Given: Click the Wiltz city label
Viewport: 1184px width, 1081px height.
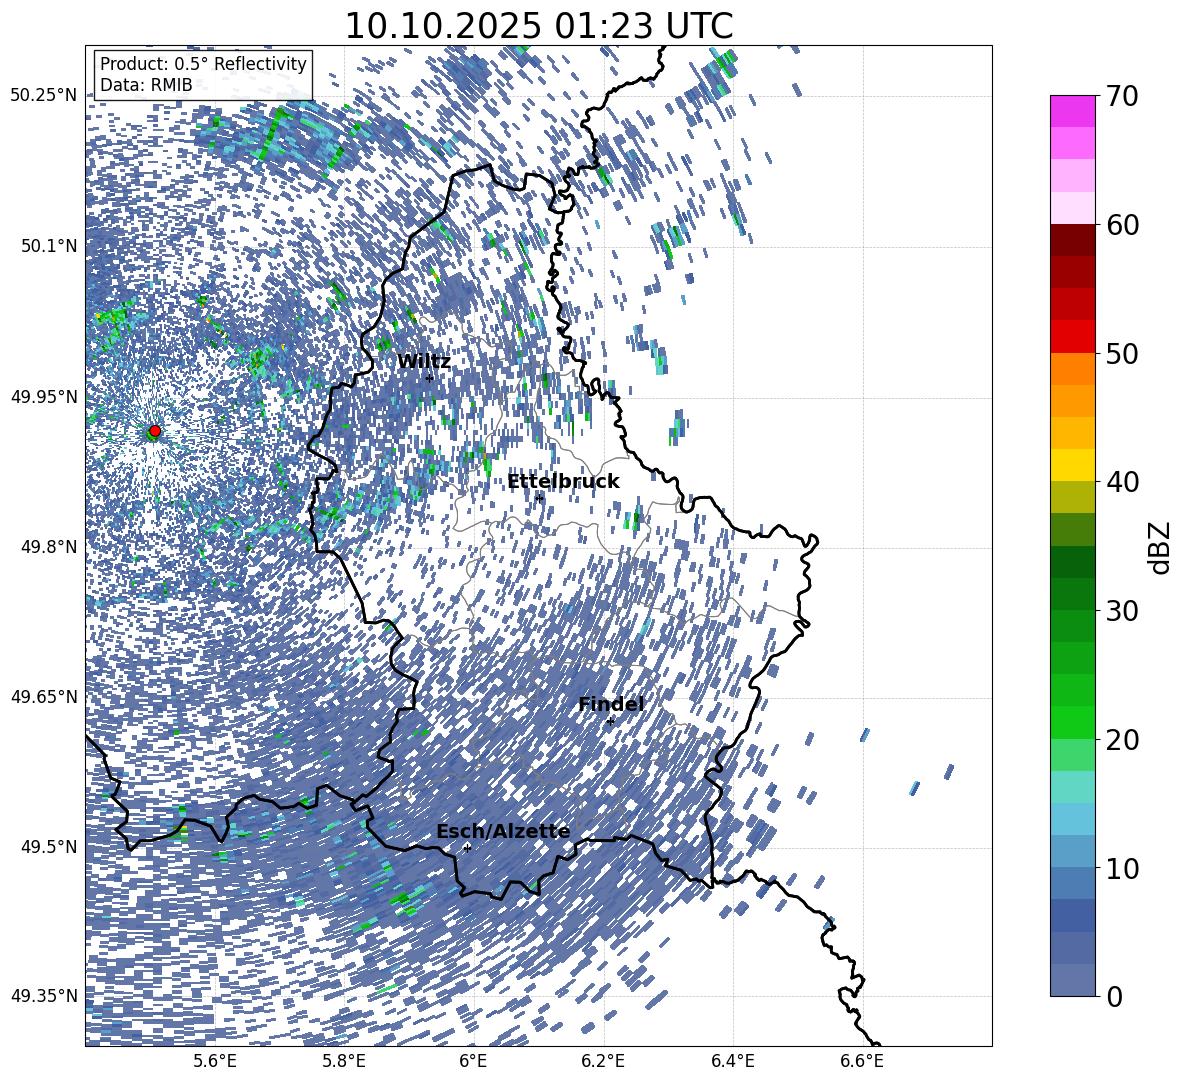Looking at the screenshot, I should point(424,362).
